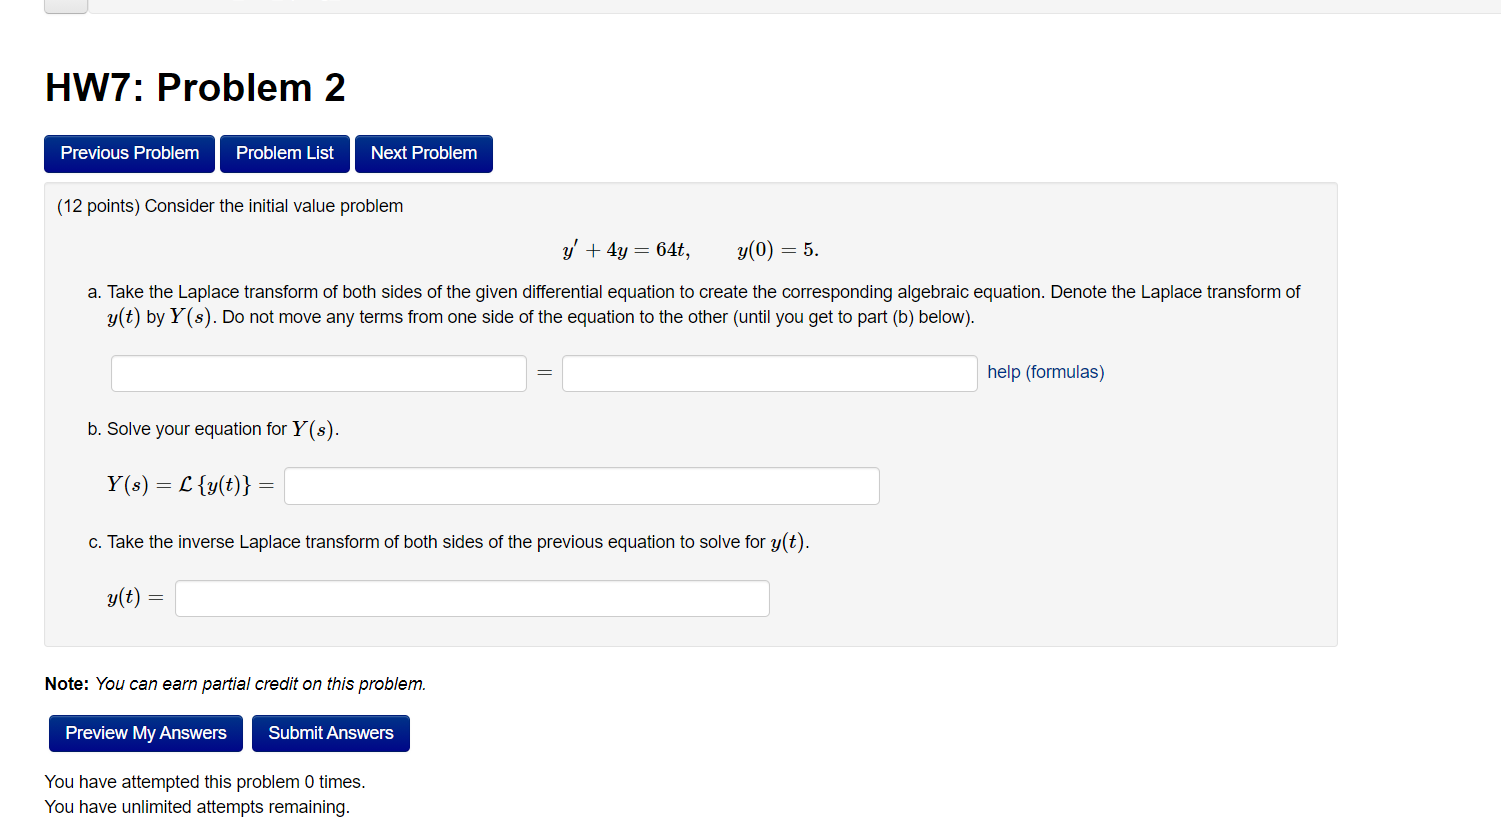Screen dimensions: 1501x824
Task: Click Preview My Answers
Action: [x=145, y=733]
